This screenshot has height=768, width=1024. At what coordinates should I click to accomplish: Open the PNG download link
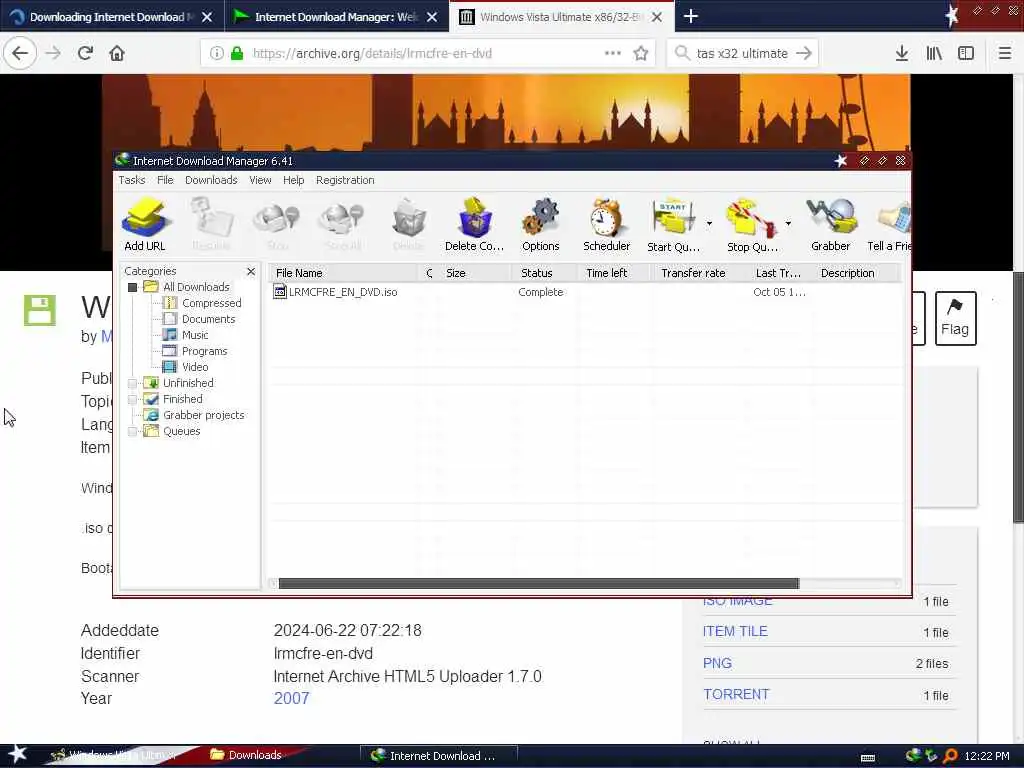tap(717, 663)
